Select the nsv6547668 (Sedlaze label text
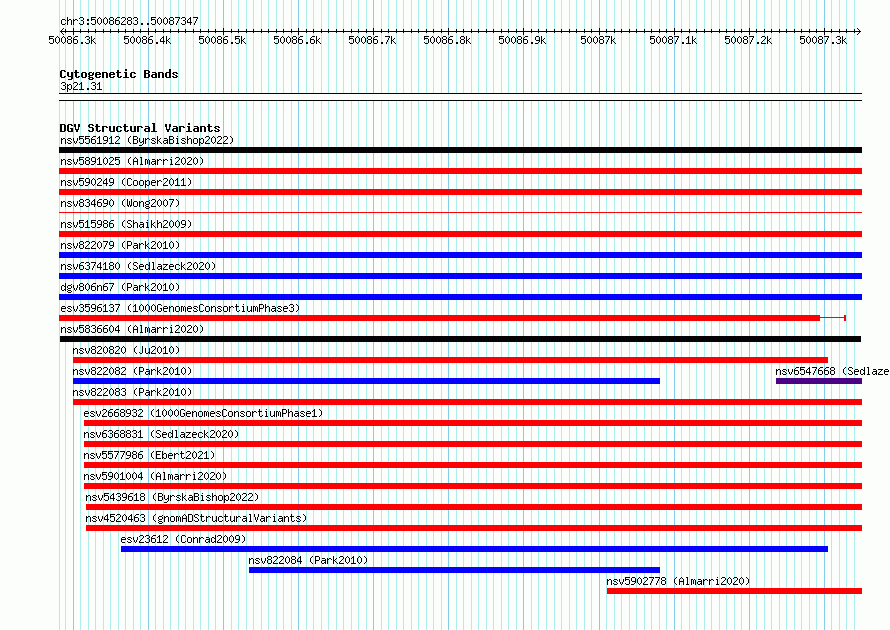The image size is (890, 630). coord(832,371)
